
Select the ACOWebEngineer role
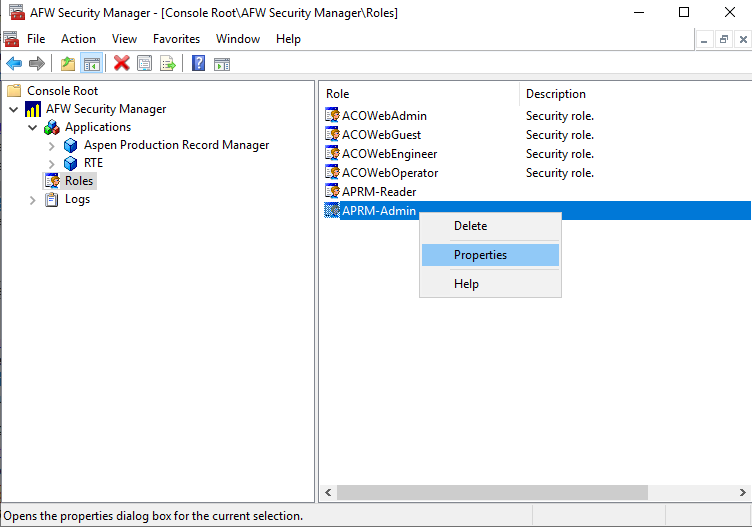click(389, 154)
